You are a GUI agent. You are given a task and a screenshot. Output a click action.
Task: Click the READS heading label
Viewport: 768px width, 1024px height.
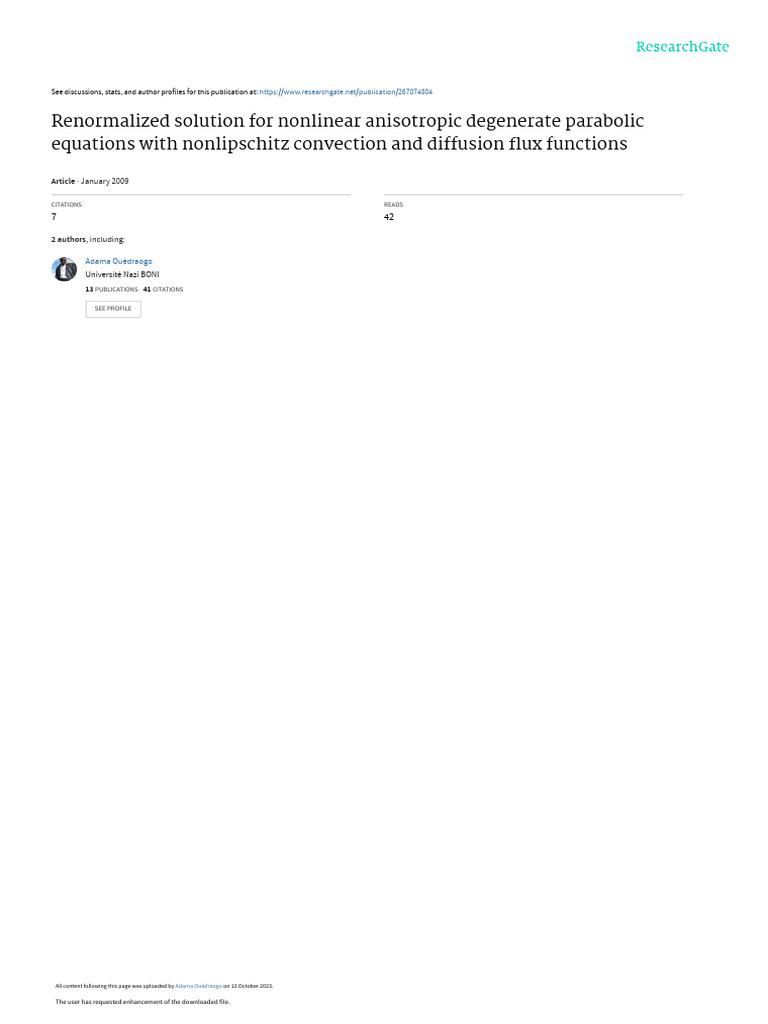coord(393,205)
